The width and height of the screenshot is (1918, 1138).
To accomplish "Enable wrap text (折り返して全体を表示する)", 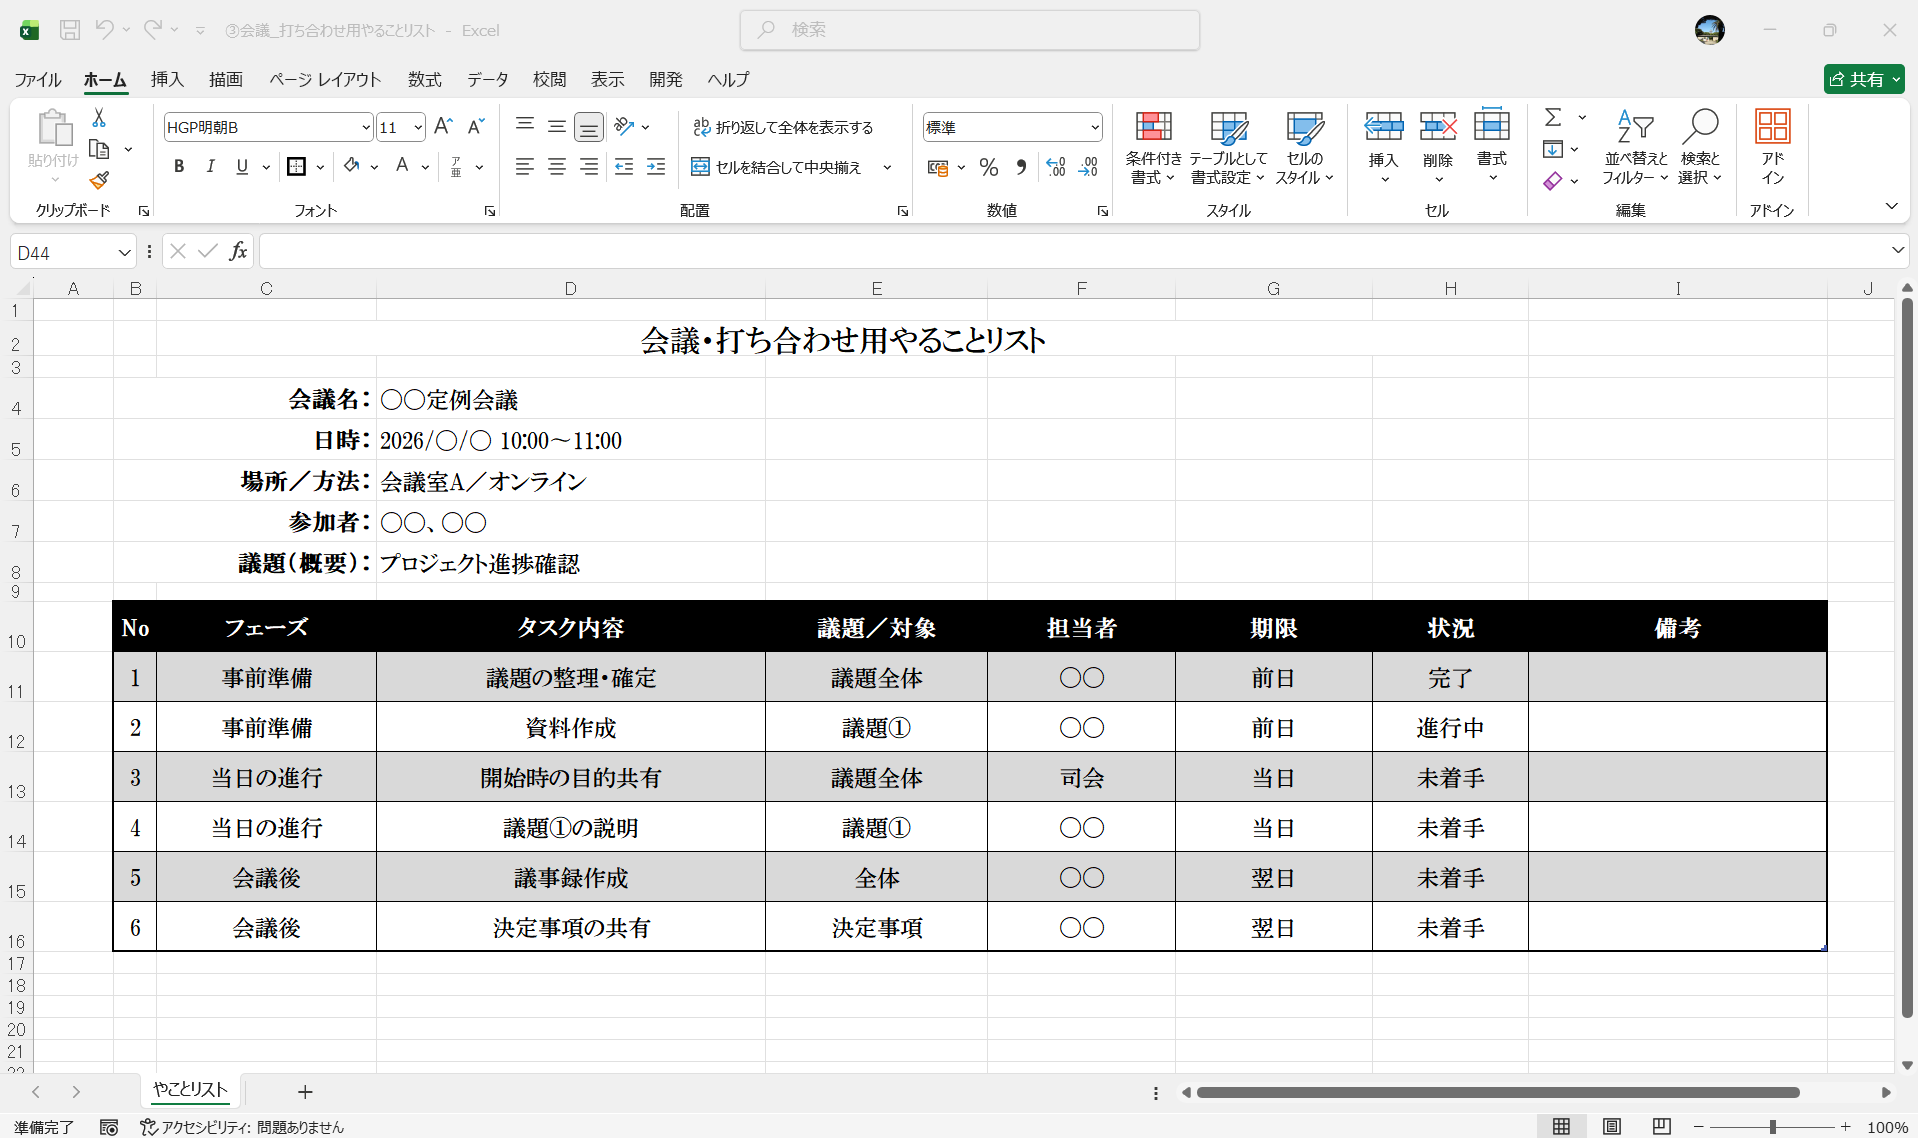I will pyautogui.click(x=782, y=127).
